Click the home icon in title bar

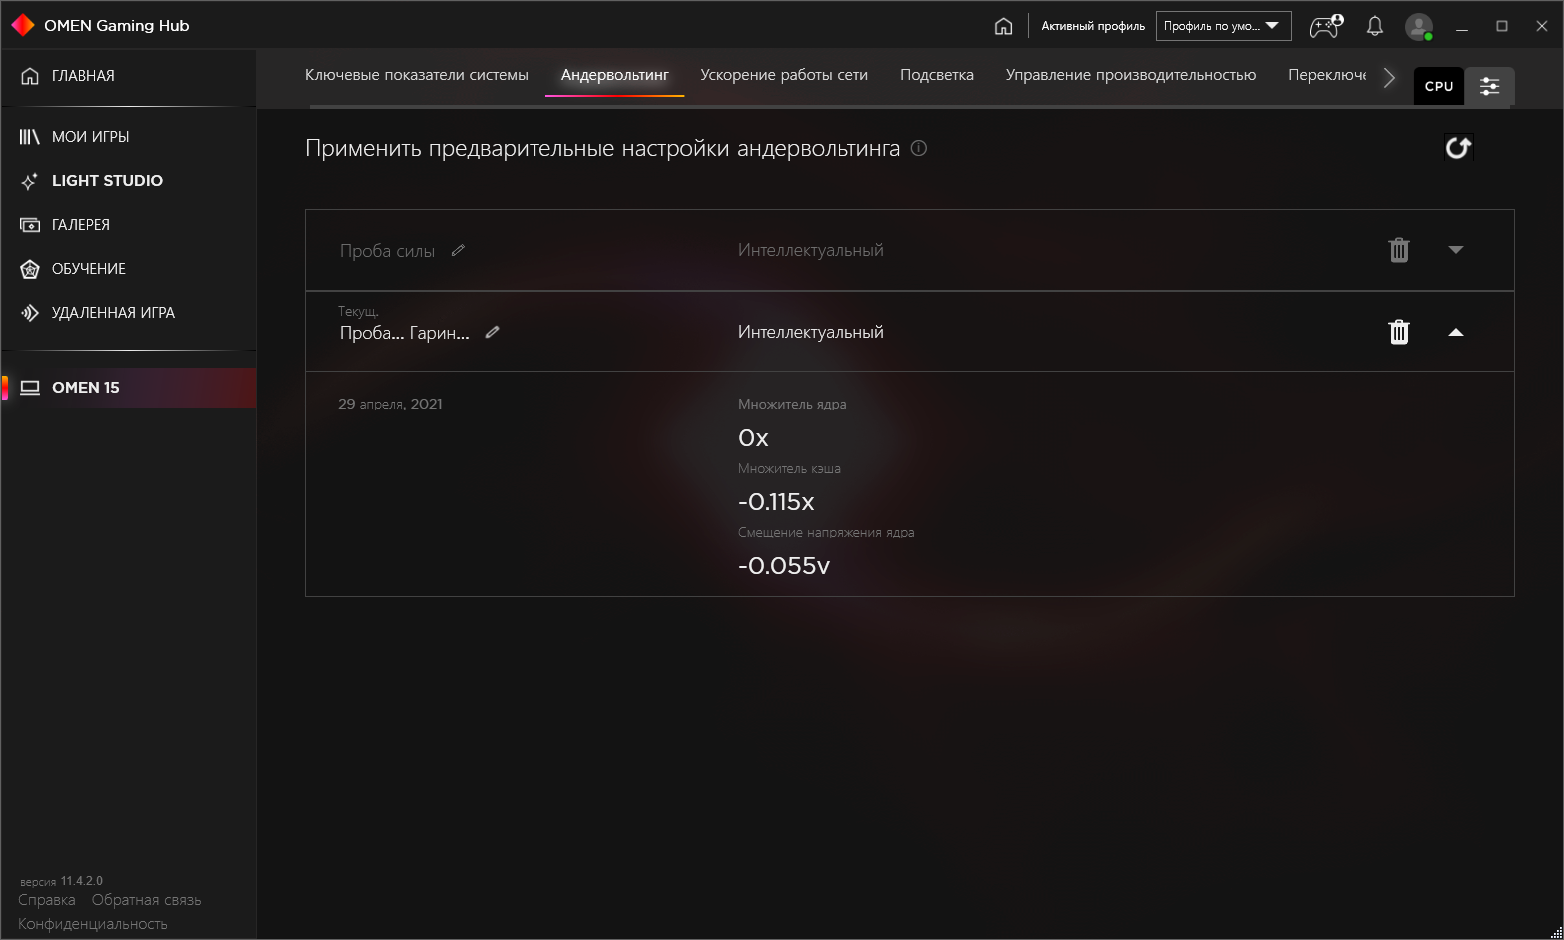click(x=1003, y=26)
